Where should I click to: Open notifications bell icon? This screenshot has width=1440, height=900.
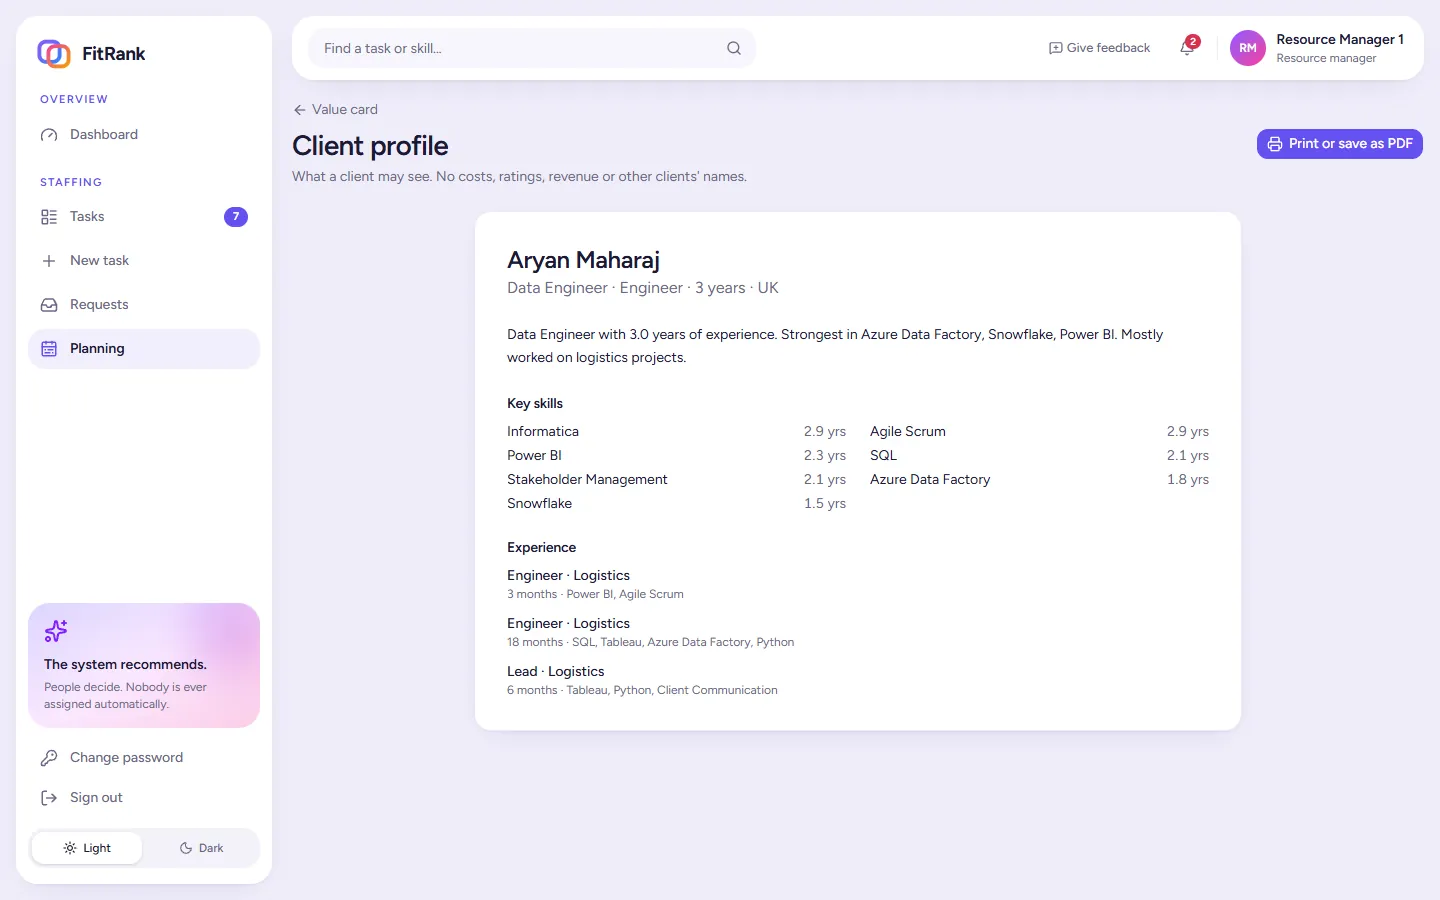[1187, 48]
